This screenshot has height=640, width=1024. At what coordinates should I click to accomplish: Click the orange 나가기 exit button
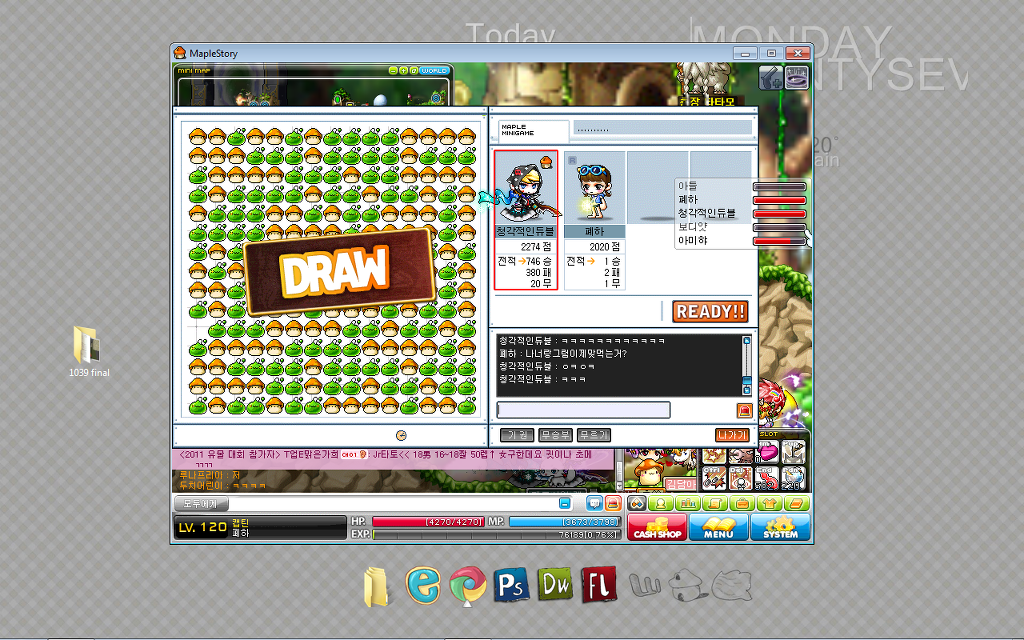pyautogui.click(x=732, y=435)
